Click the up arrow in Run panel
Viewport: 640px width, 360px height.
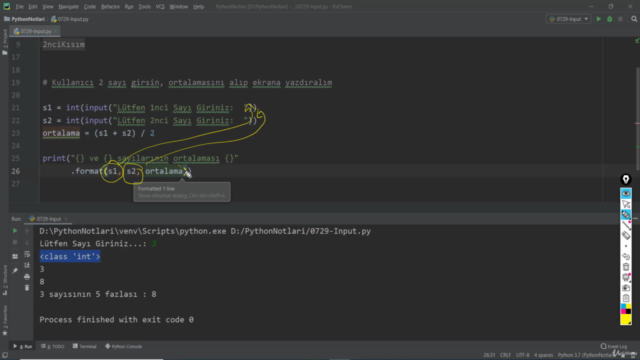pos(27,231)
